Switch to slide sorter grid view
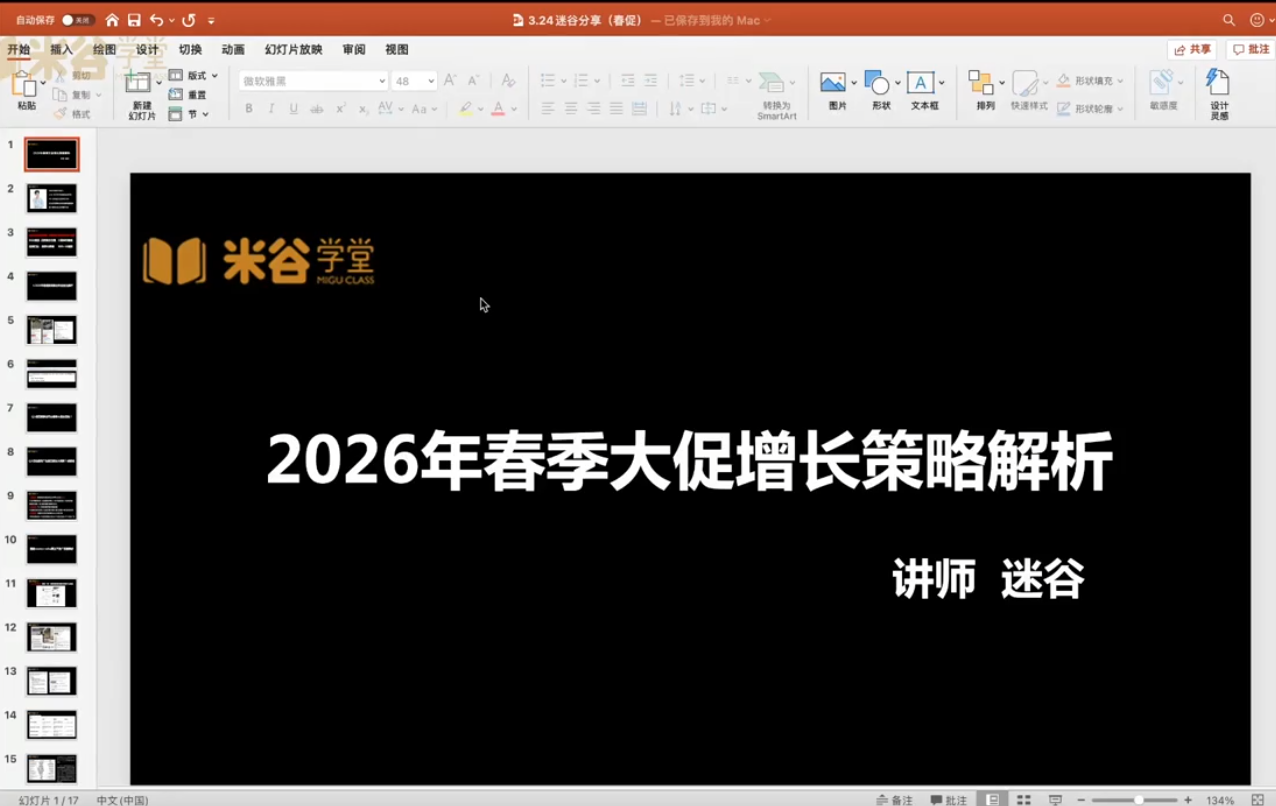The image size is (1276, 806). (x=1023, y=800)
